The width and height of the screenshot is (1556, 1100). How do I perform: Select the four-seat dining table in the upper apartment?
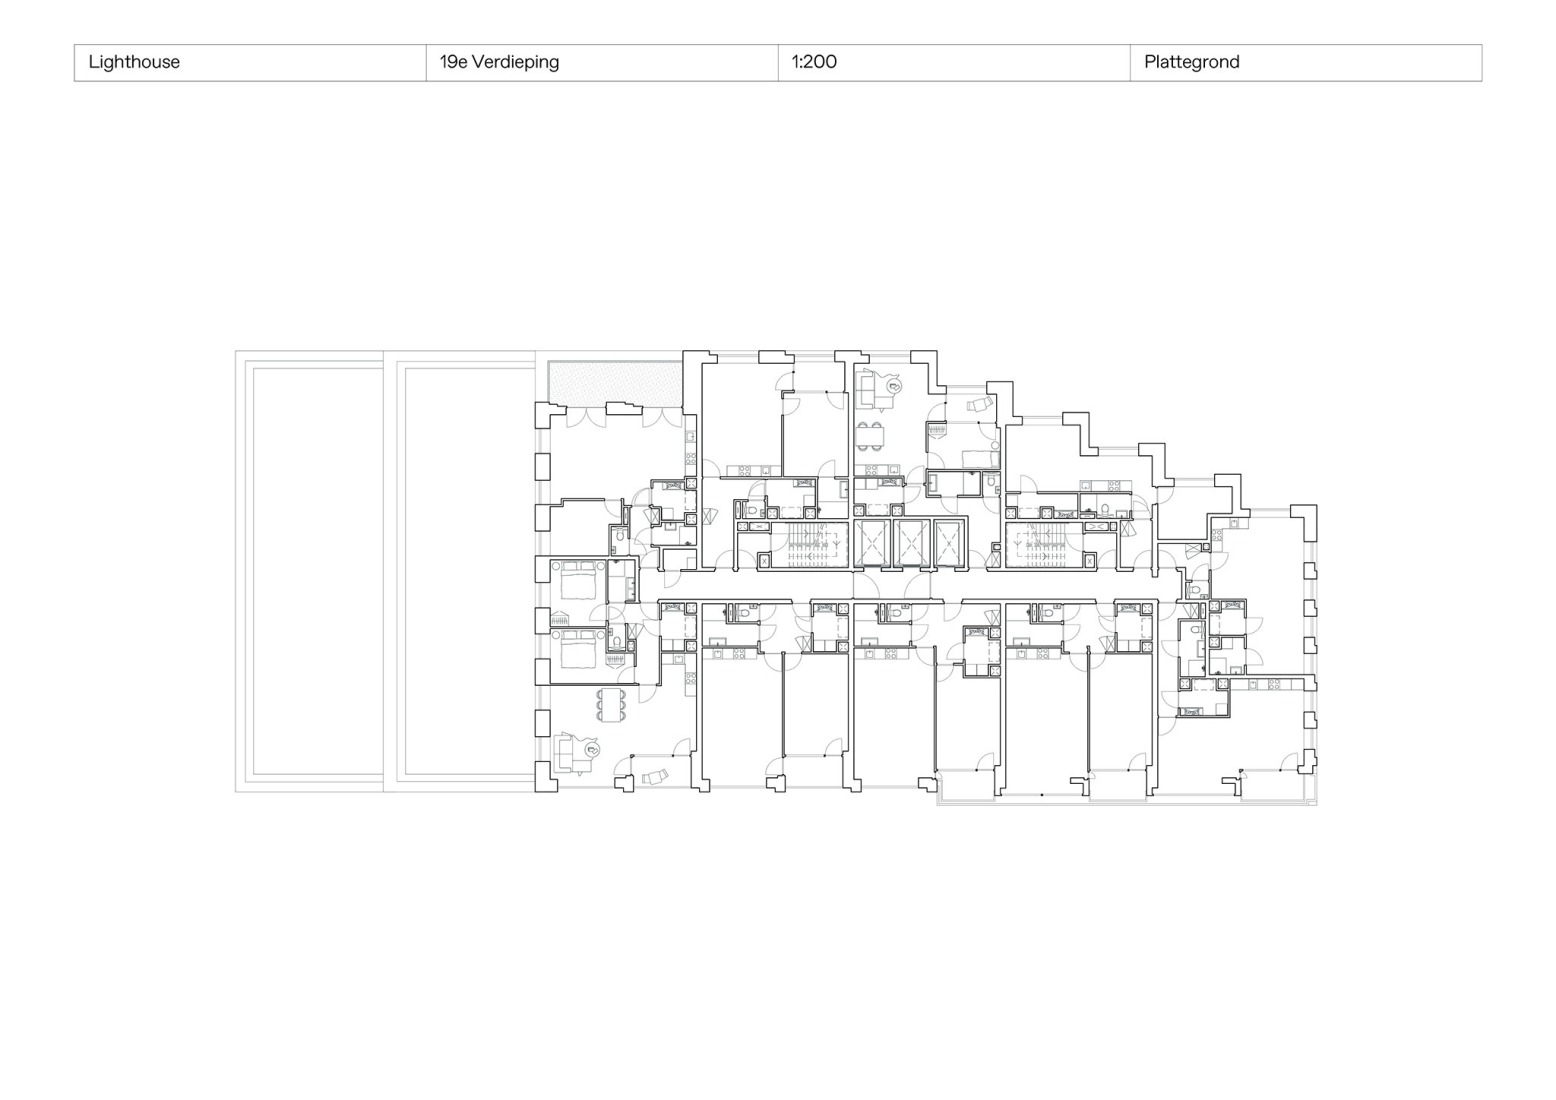click(871, 436)
